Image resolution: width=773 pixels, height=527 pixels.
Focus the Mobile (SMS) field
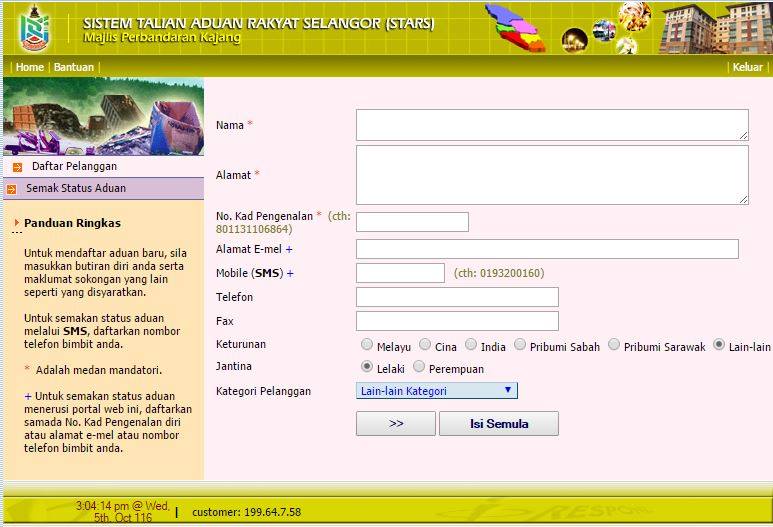[400, 273]
